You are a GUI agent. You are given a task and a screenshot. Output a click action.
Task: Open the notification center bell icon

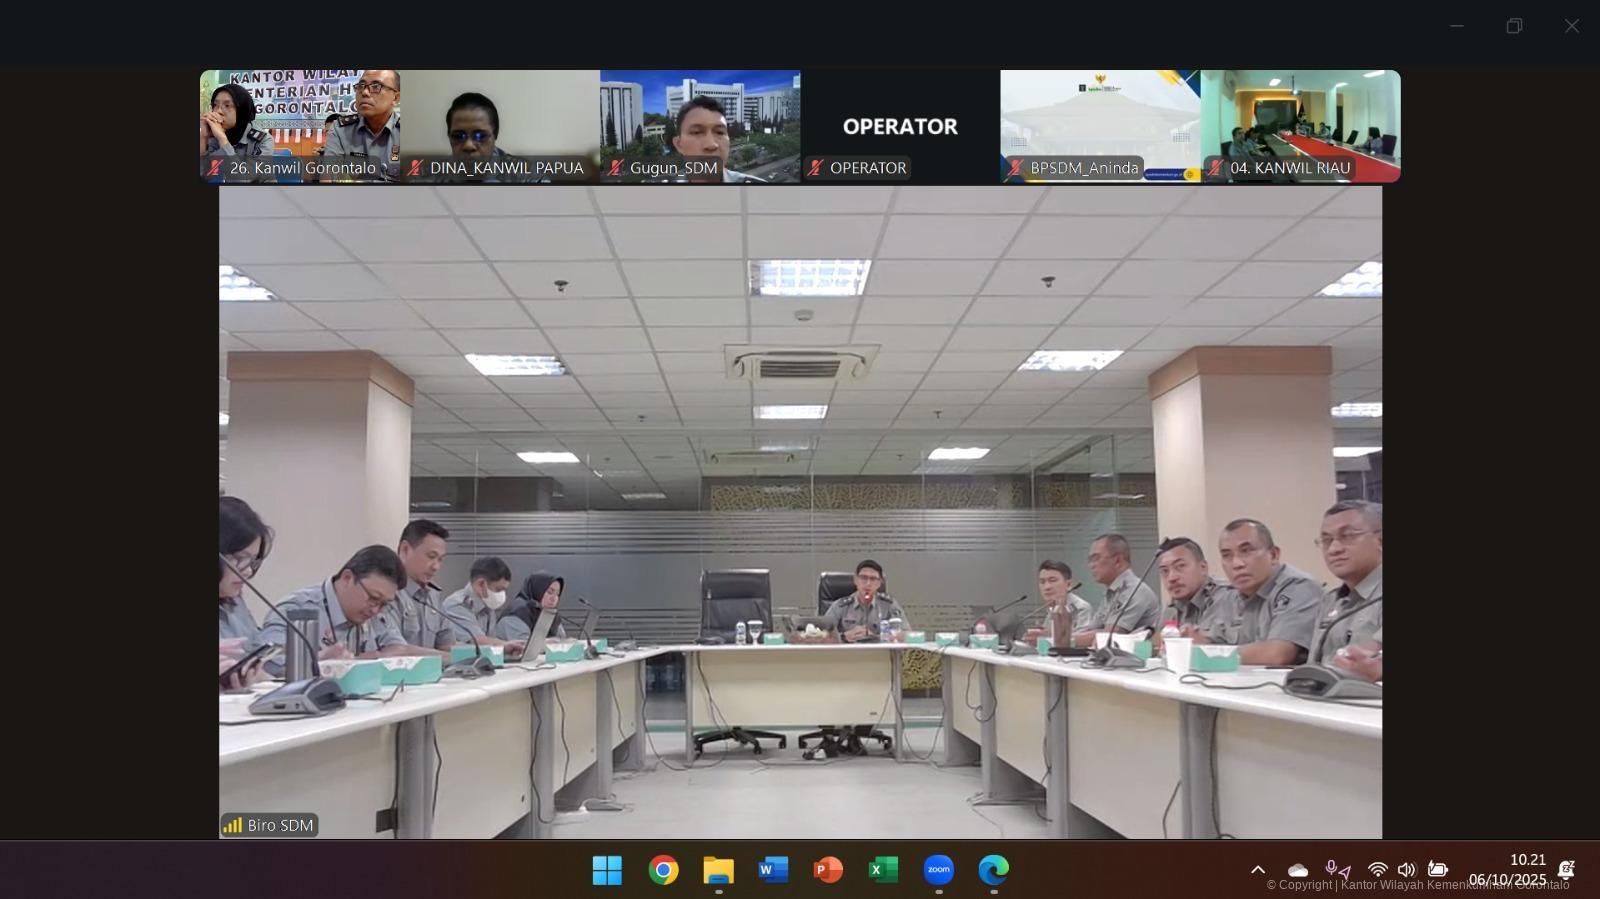tap(1567, 870)
